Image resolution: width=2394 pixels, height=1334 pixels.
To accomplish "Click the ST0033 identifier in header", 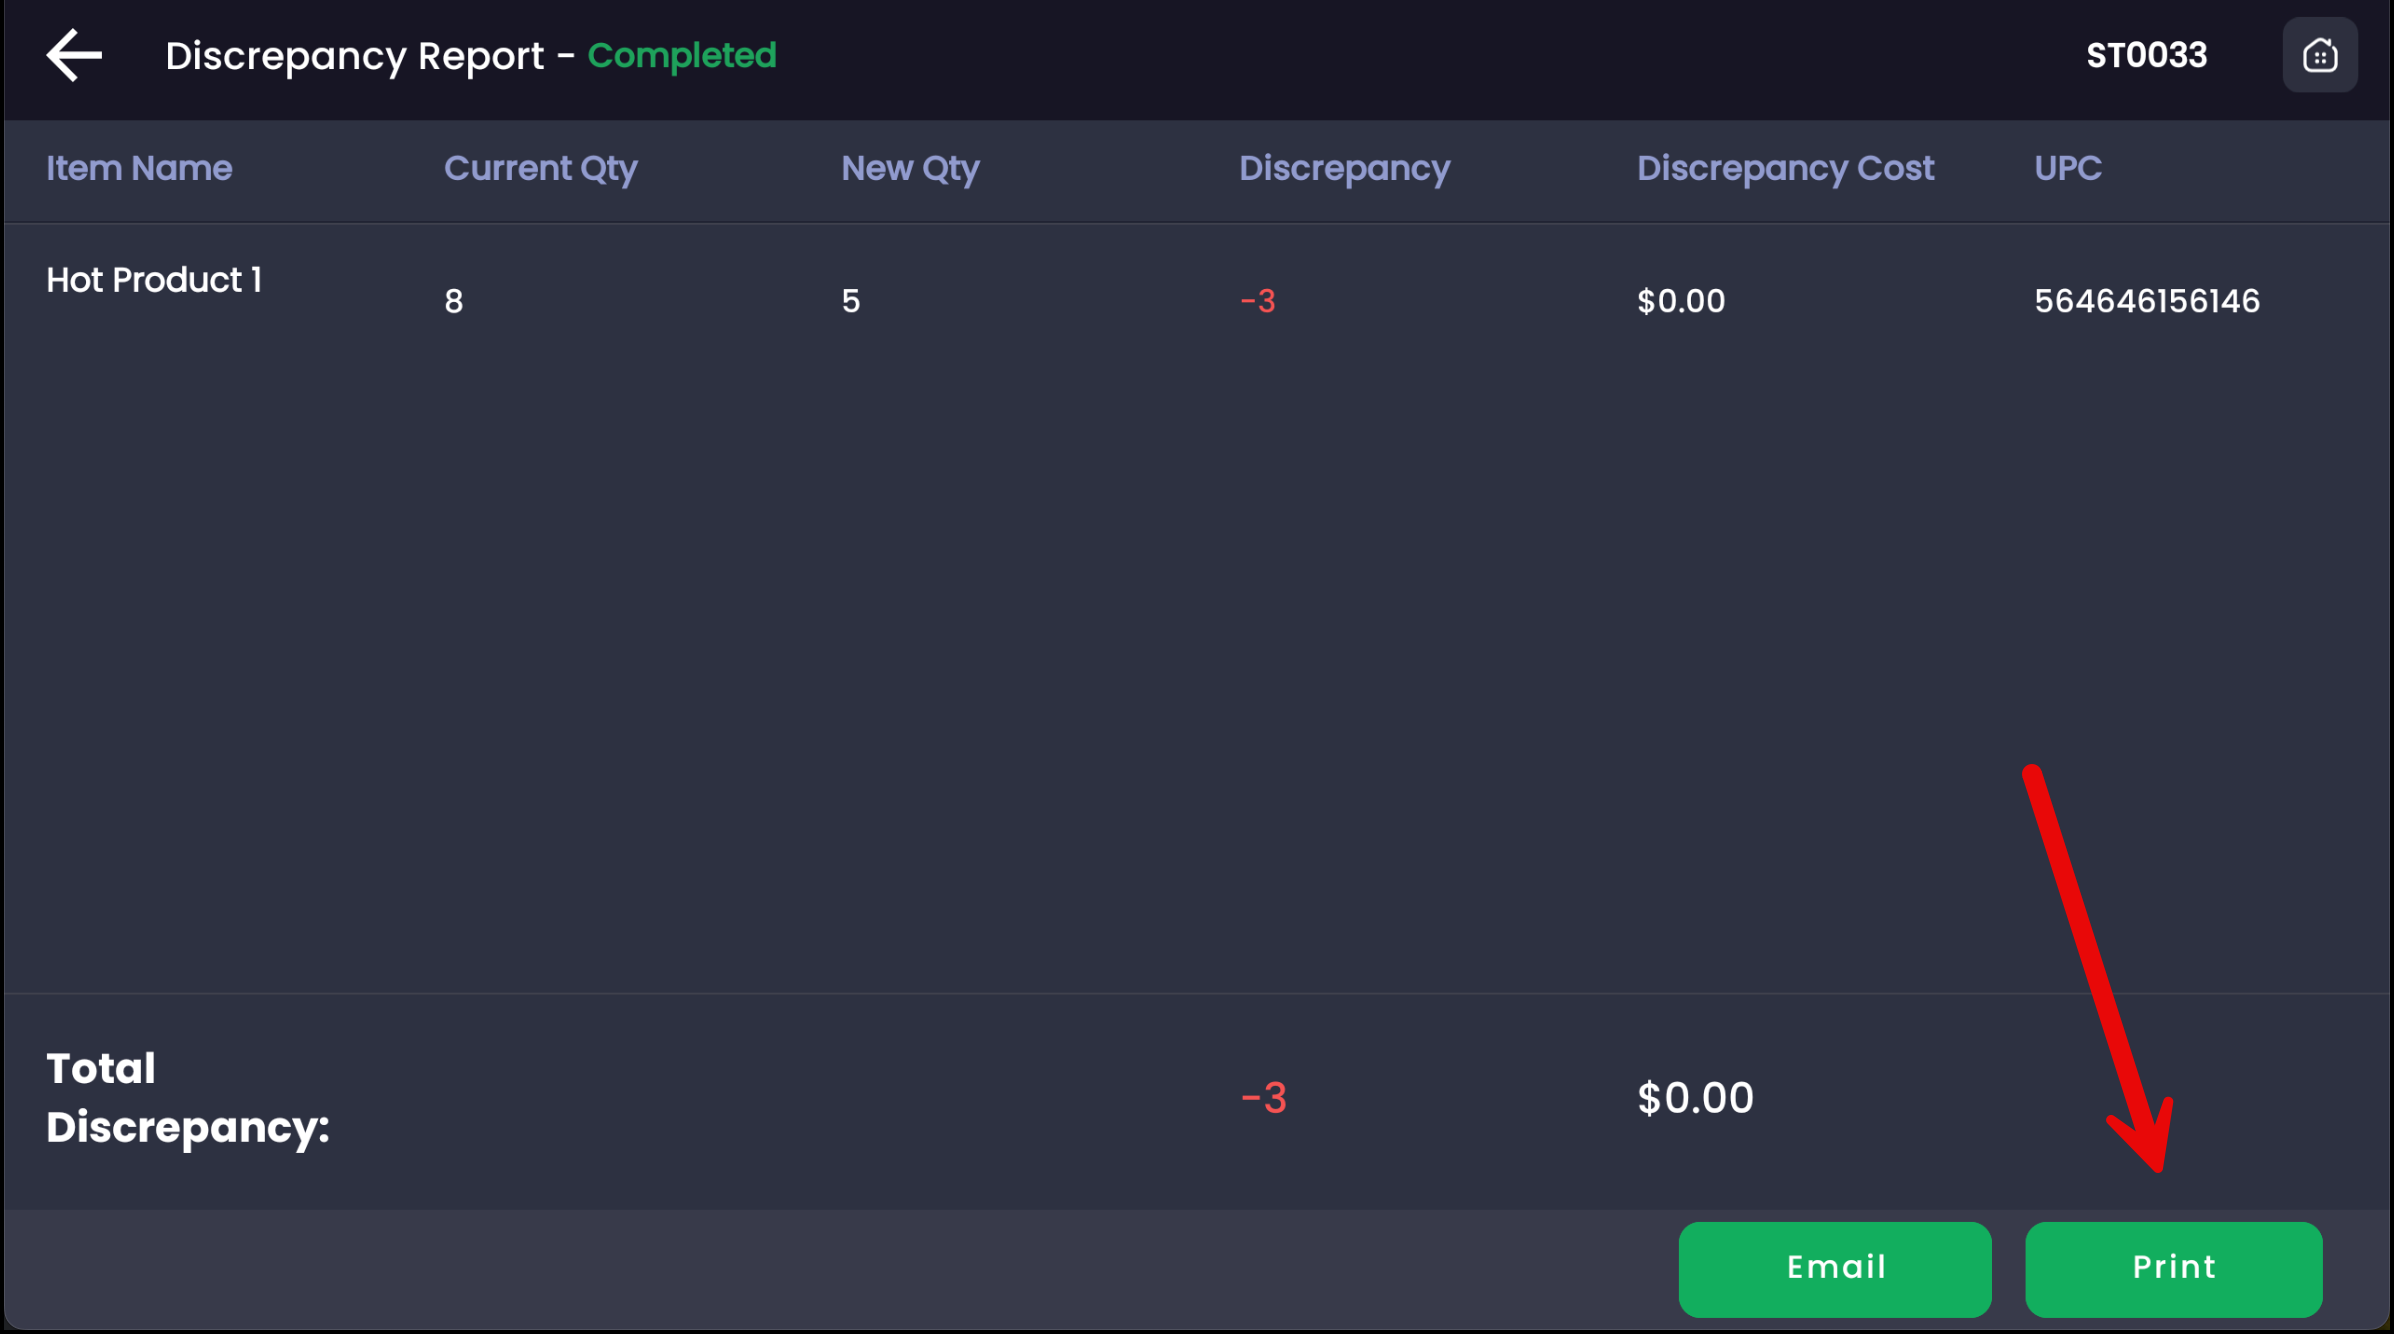I will pos(2146,55).
